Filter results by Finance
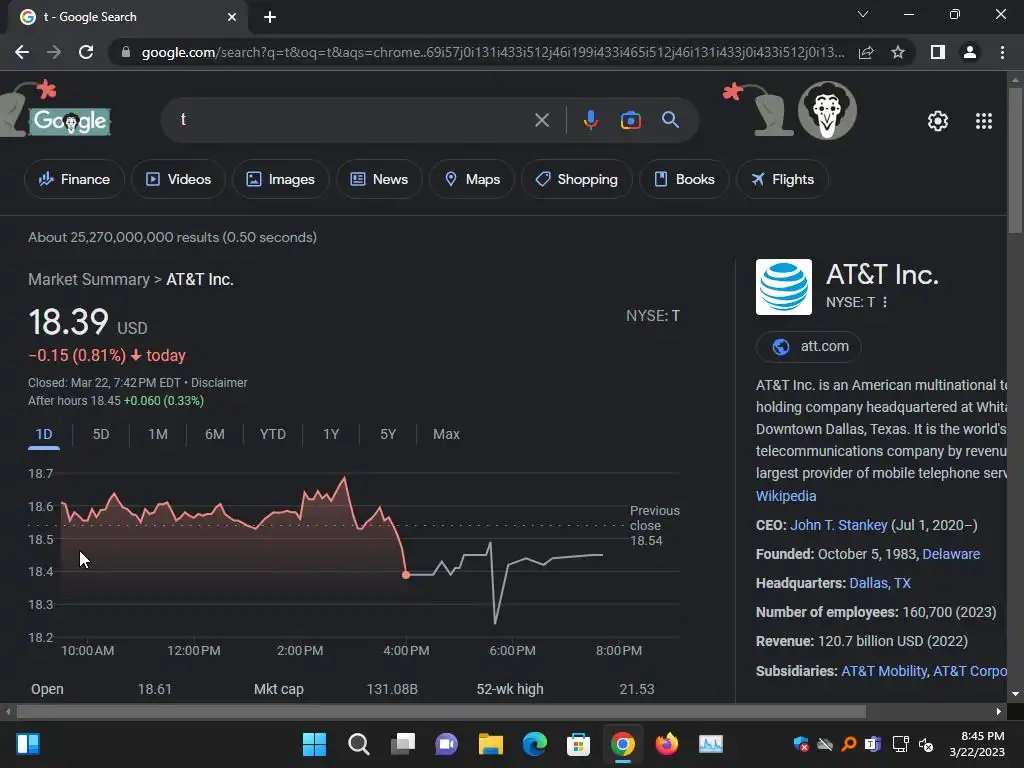The width and height of the screenshot is (1024, 768). pos(74,179)
